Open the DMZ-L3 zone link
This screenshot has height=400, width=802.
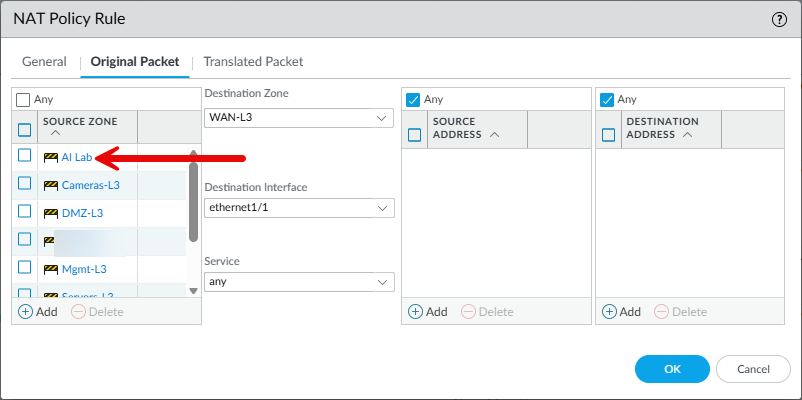pos(82,213)
